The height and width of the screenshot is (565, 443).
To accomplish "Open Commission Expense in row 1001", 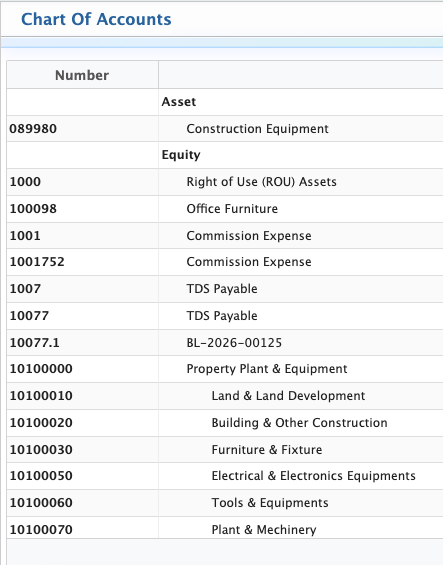I will coord(249,236).
